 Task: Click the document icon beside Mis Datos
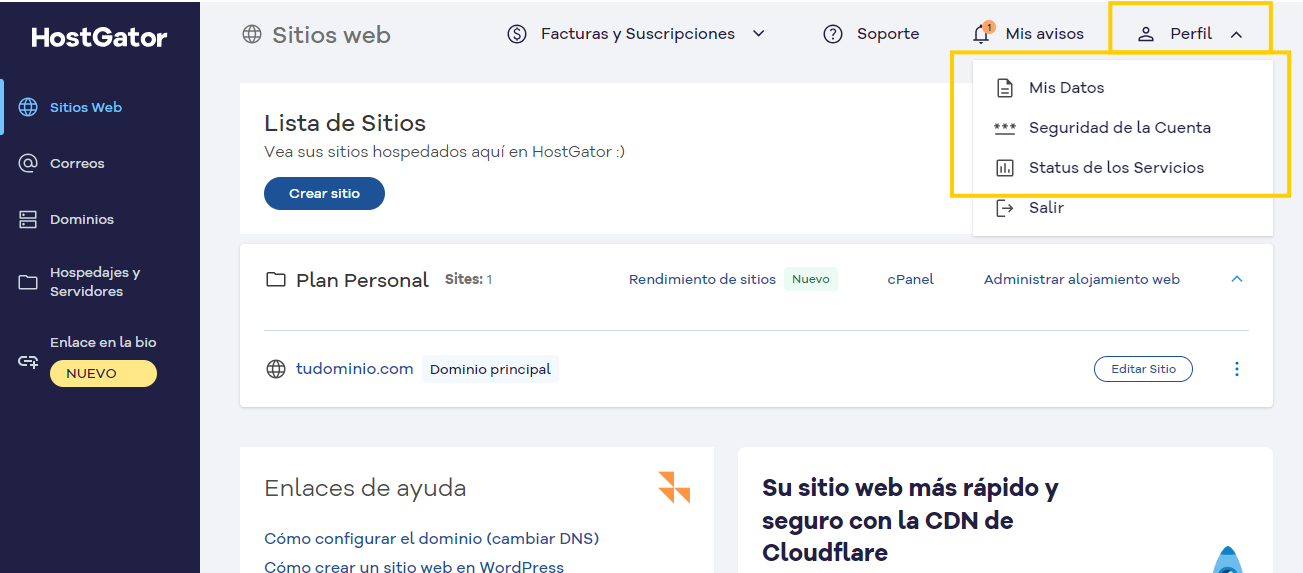point(1005,88)
